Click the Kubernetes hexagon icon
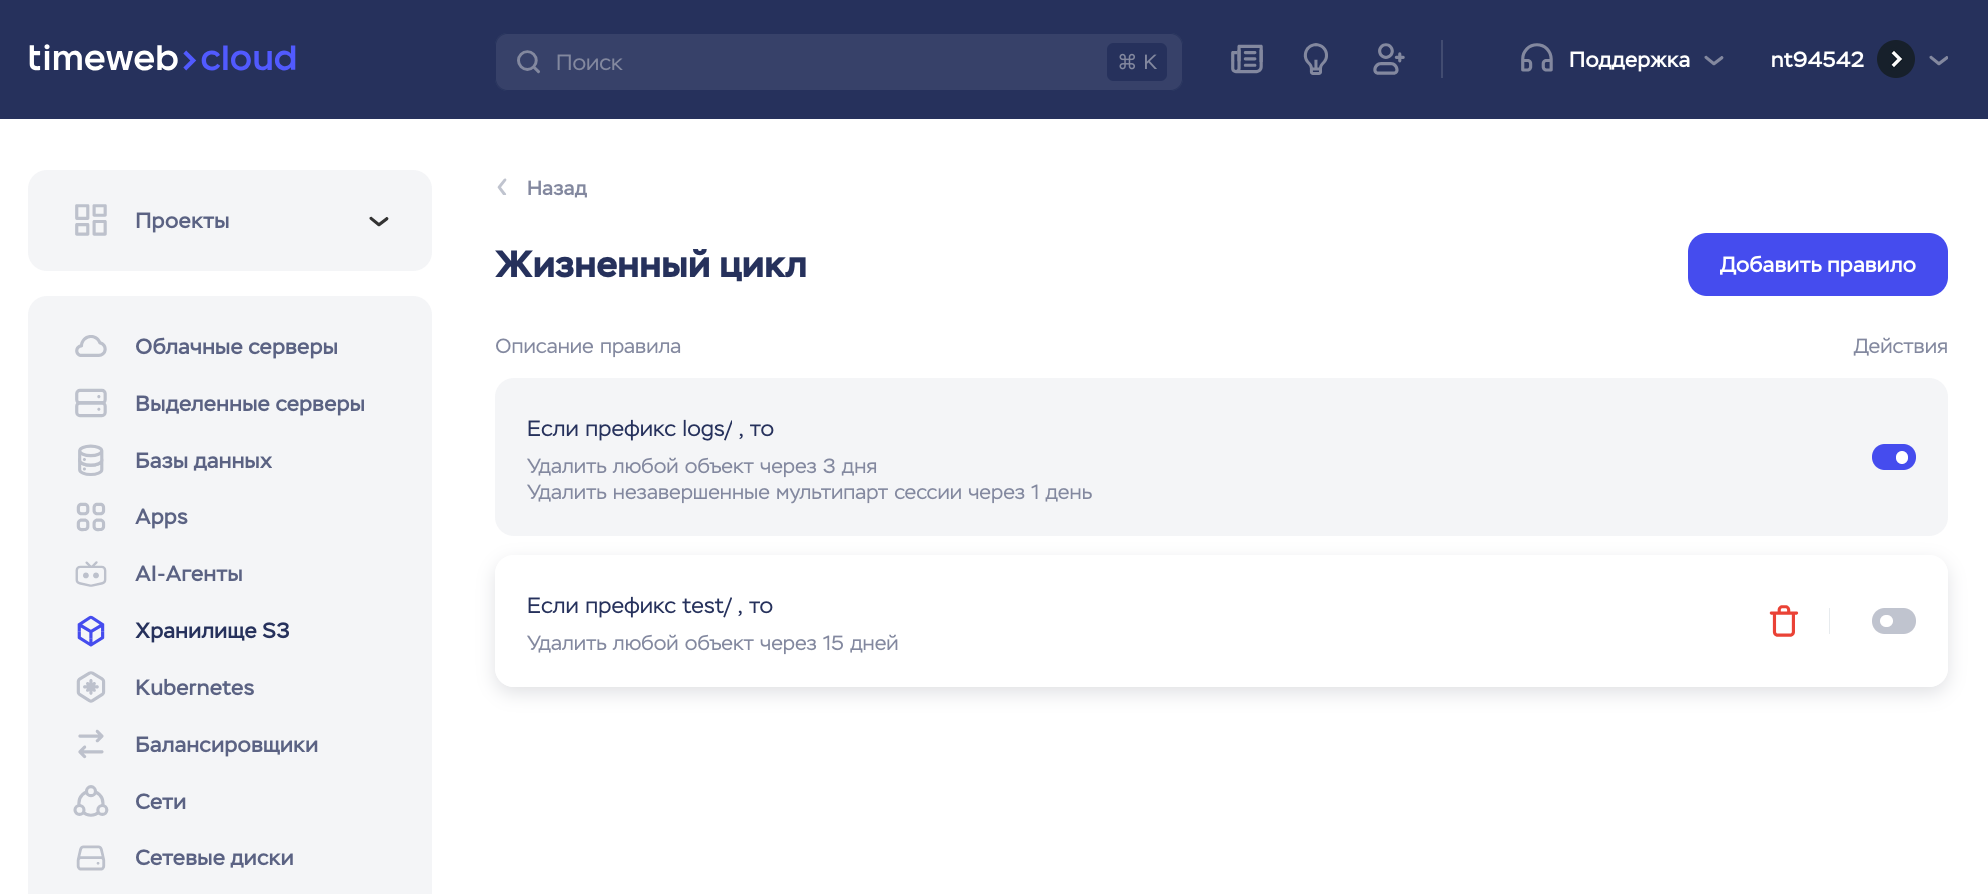1988x894 pixels. tap(91, 688)
